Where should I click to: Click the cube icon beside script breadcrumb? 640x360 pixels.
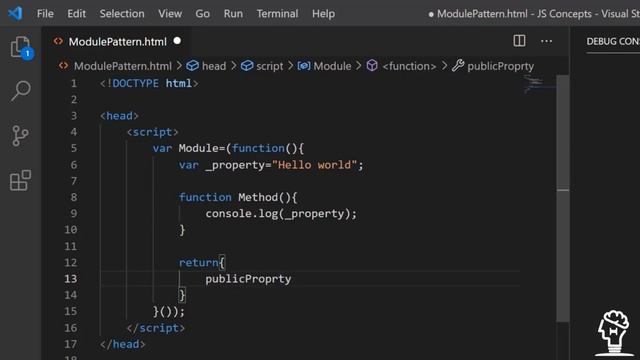pos(247,66)
